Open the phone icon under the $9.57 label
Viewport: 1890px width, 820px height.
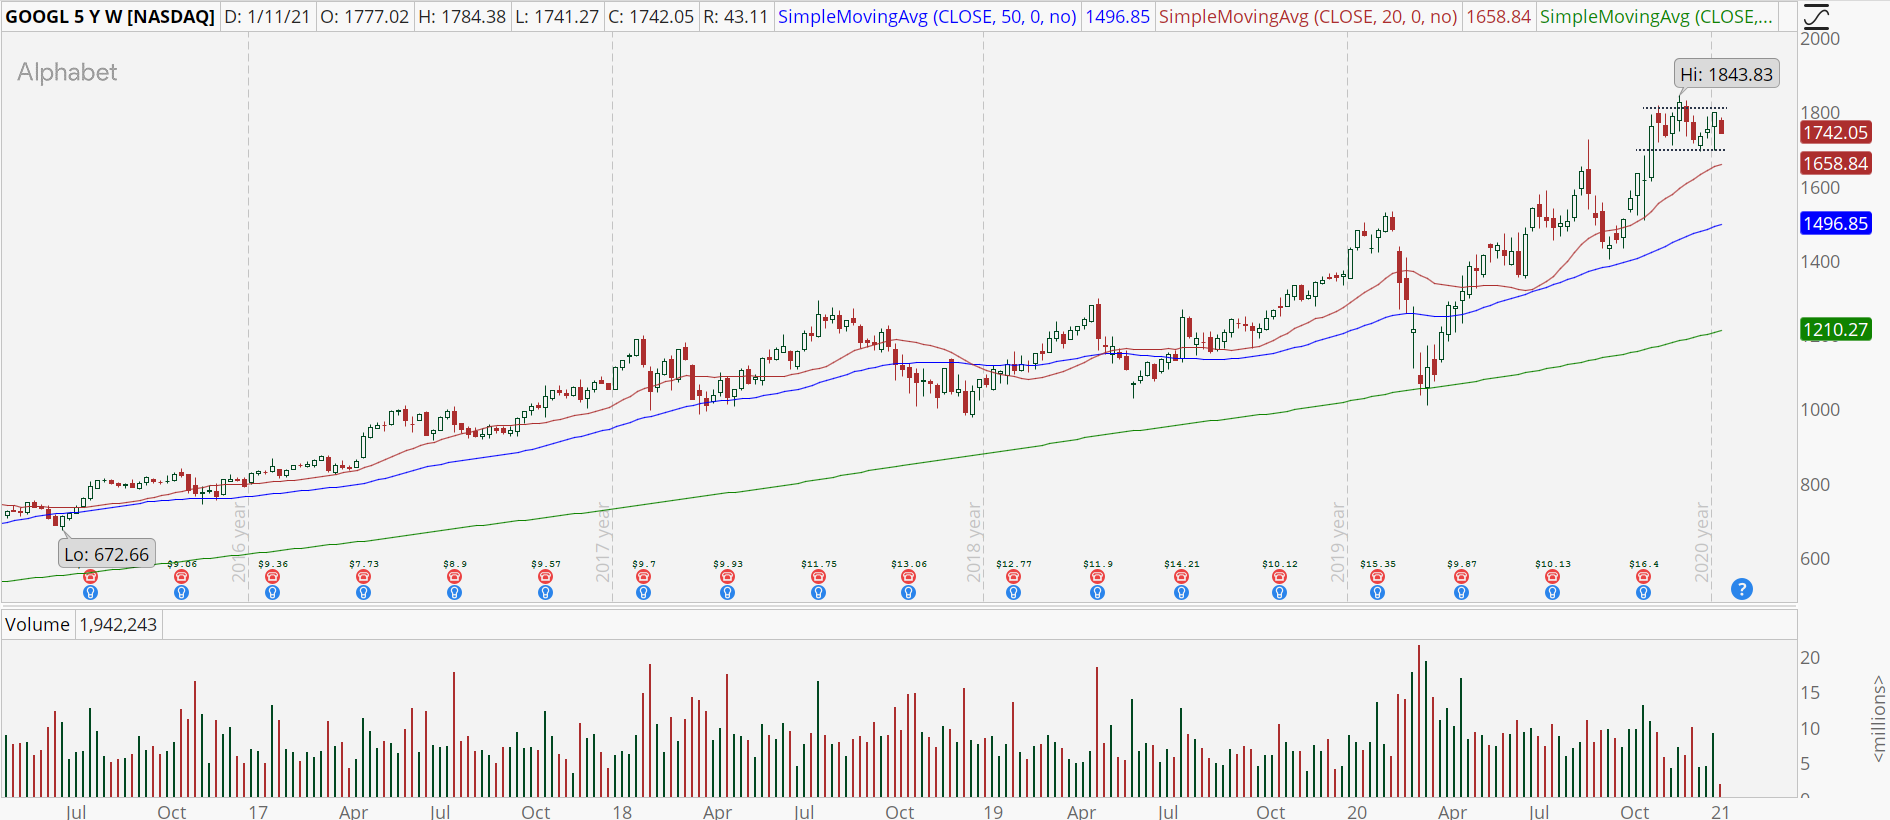545,577
